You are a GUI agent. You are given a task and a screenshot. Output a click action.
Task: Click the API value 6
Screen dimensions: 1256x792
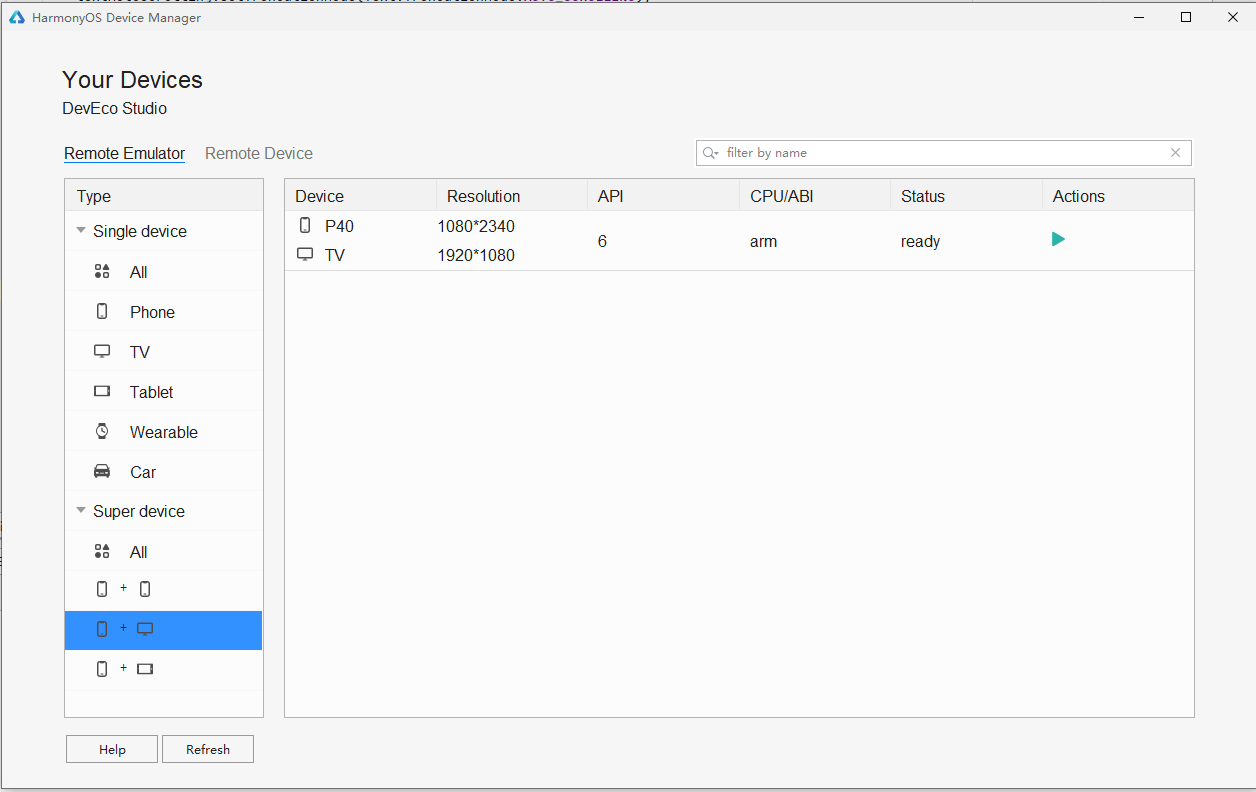click(602, 241)
